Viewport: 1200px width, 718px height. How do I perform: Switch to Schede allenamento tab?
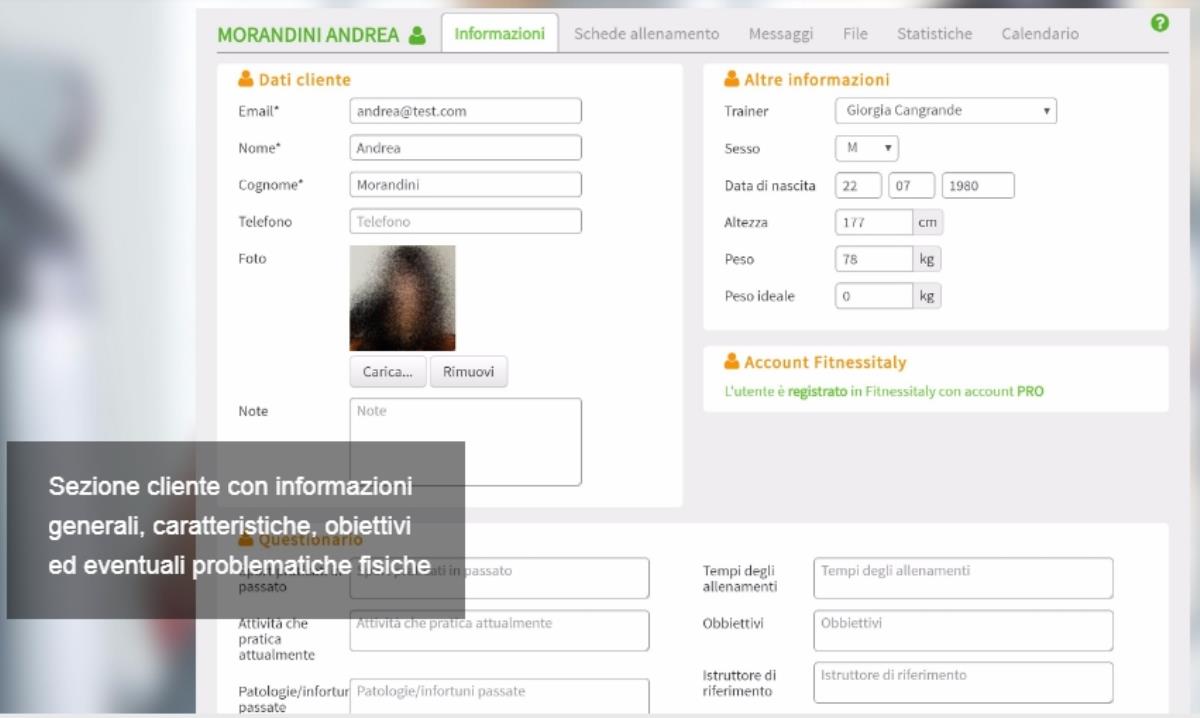(x=646, y=34)
